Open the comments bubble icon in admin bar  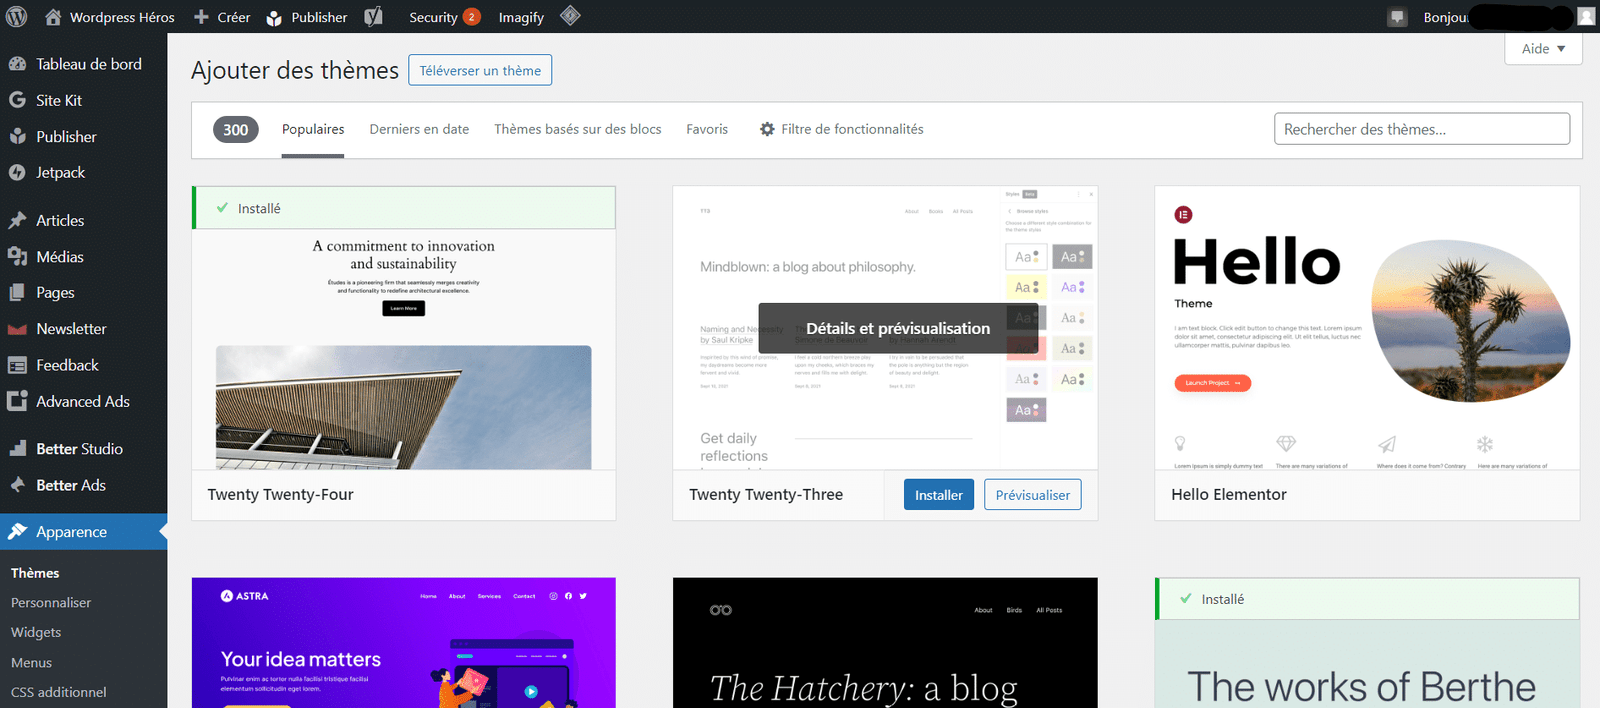1397,17
